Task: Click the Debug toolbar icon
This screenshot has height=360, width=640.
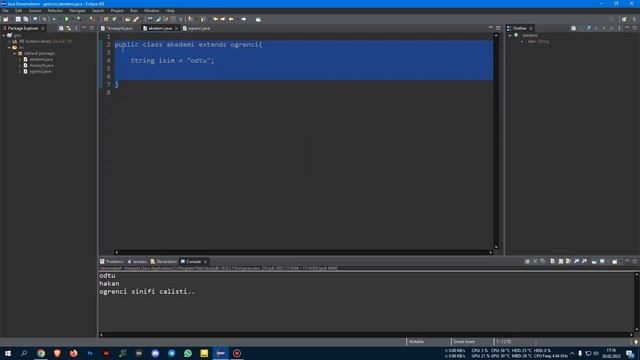Action: 54,19
